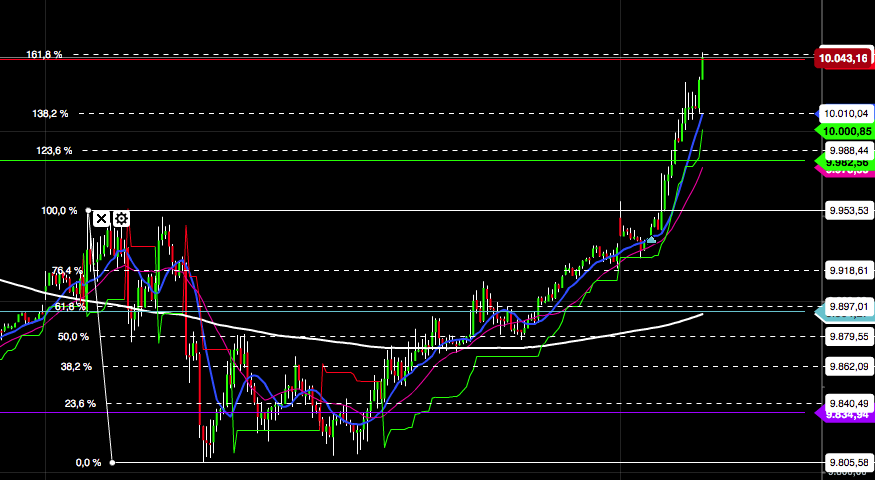Screen dimensions: 875x480
Task: Click the 9.988,44 price label
Action: point(848,150)
